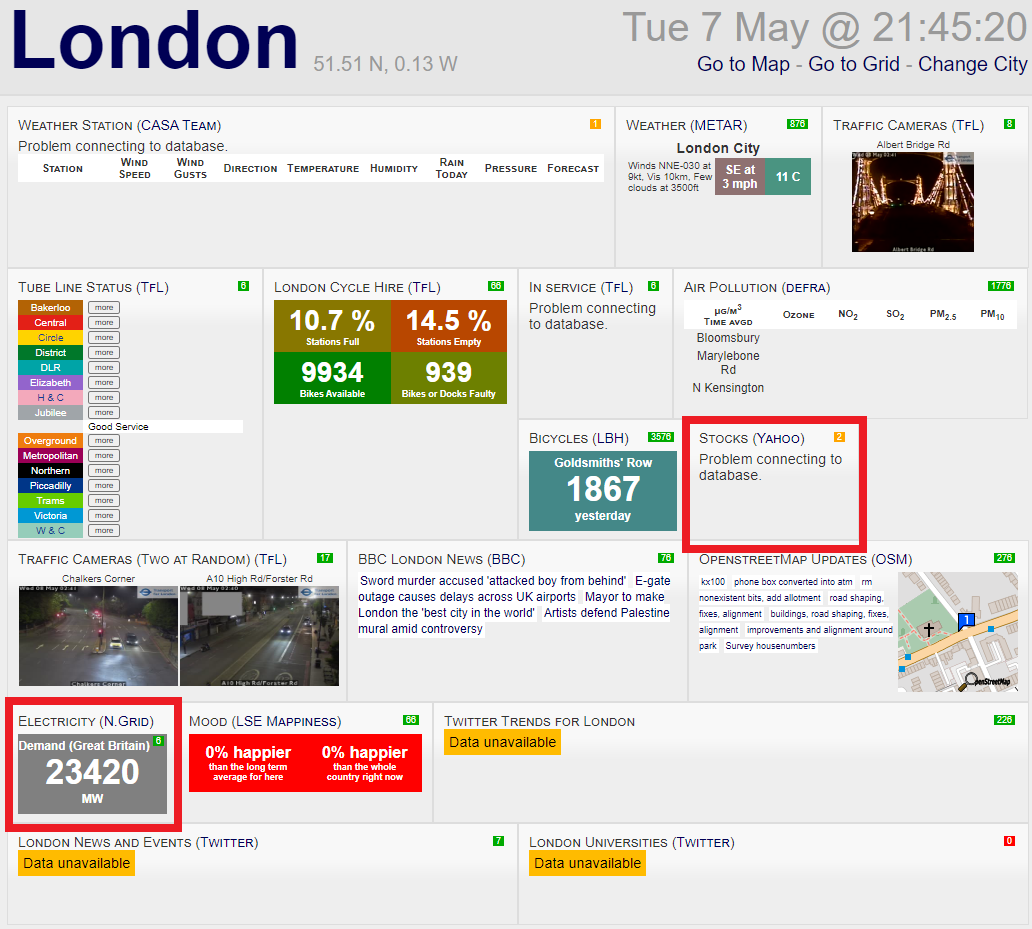Image resolution: width=1032 pixels, height=929 pixels.
Task: Click the green 76 badge on BBC London News
Action: tap(666, 558)
